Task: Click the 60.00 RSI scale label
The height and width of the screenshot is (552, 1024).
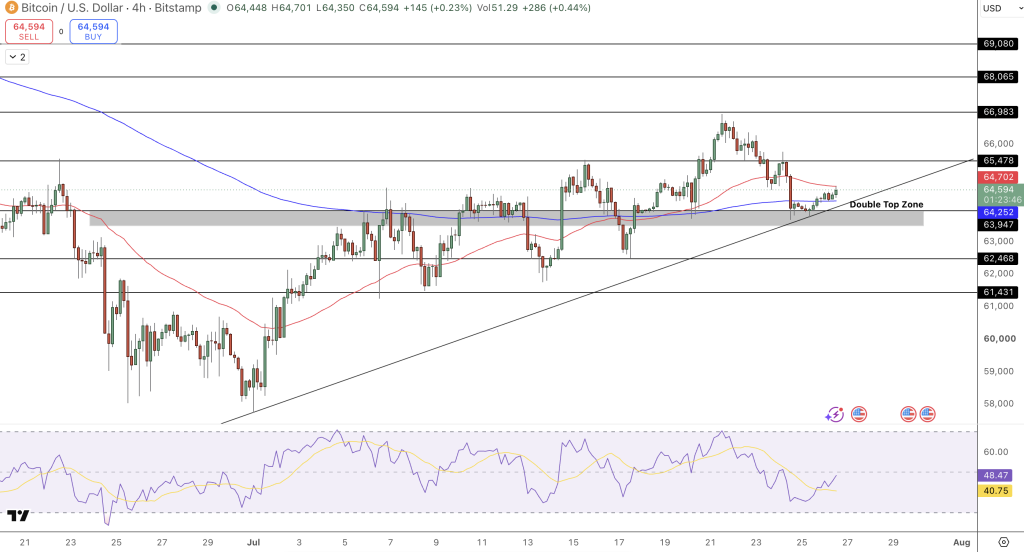Action: click(995, 451)
